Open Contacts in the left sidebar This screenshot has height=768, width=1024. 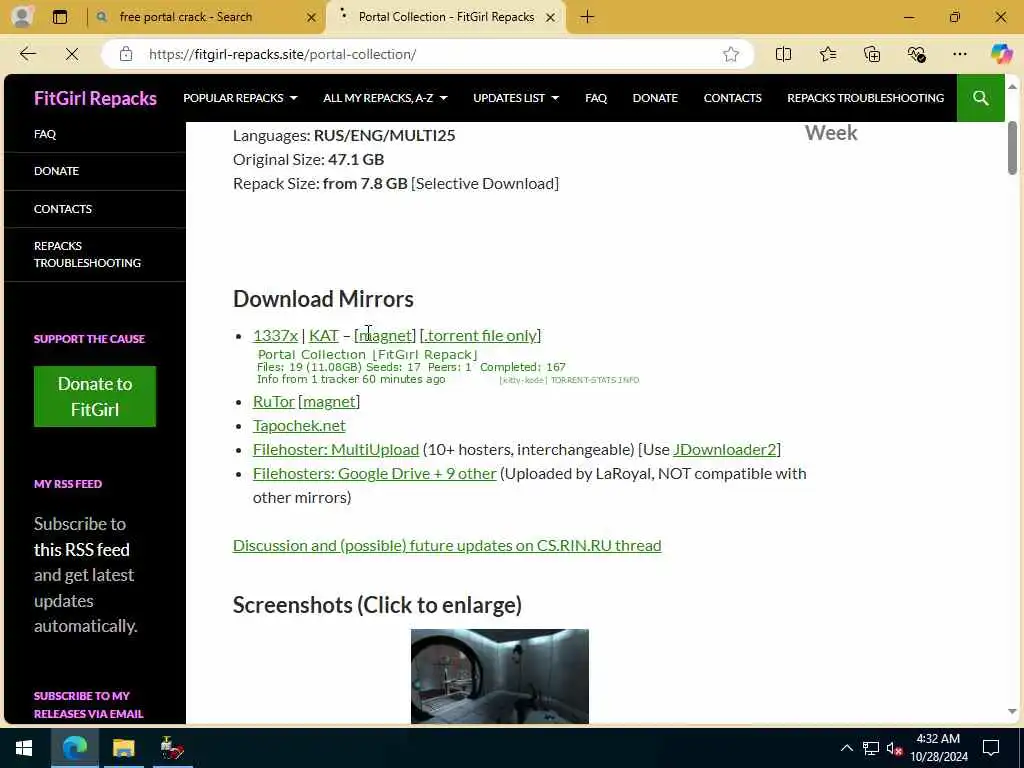click(x=63, y=209)
